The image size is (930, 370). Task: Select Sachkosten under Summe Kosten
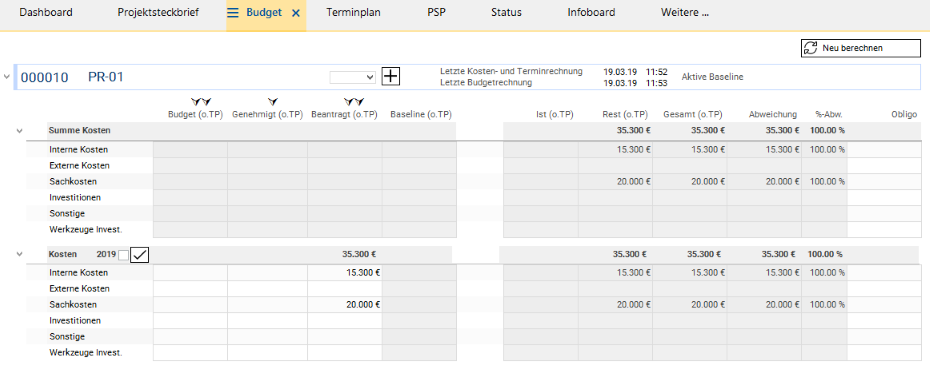point(73,181)
